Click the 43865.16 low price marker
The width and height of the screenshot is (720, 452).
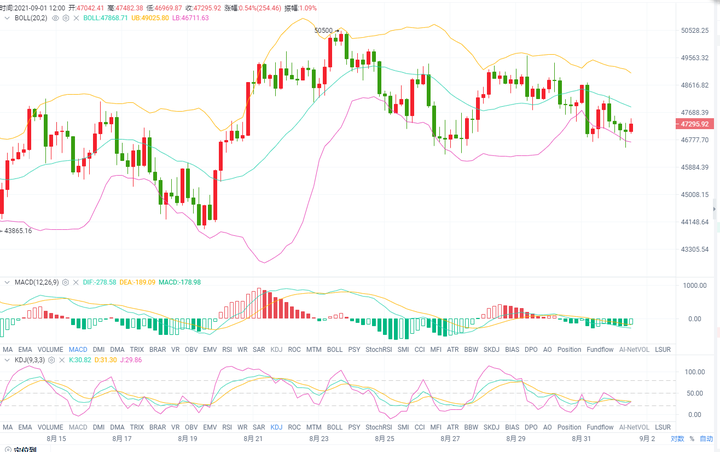point(18,231)
